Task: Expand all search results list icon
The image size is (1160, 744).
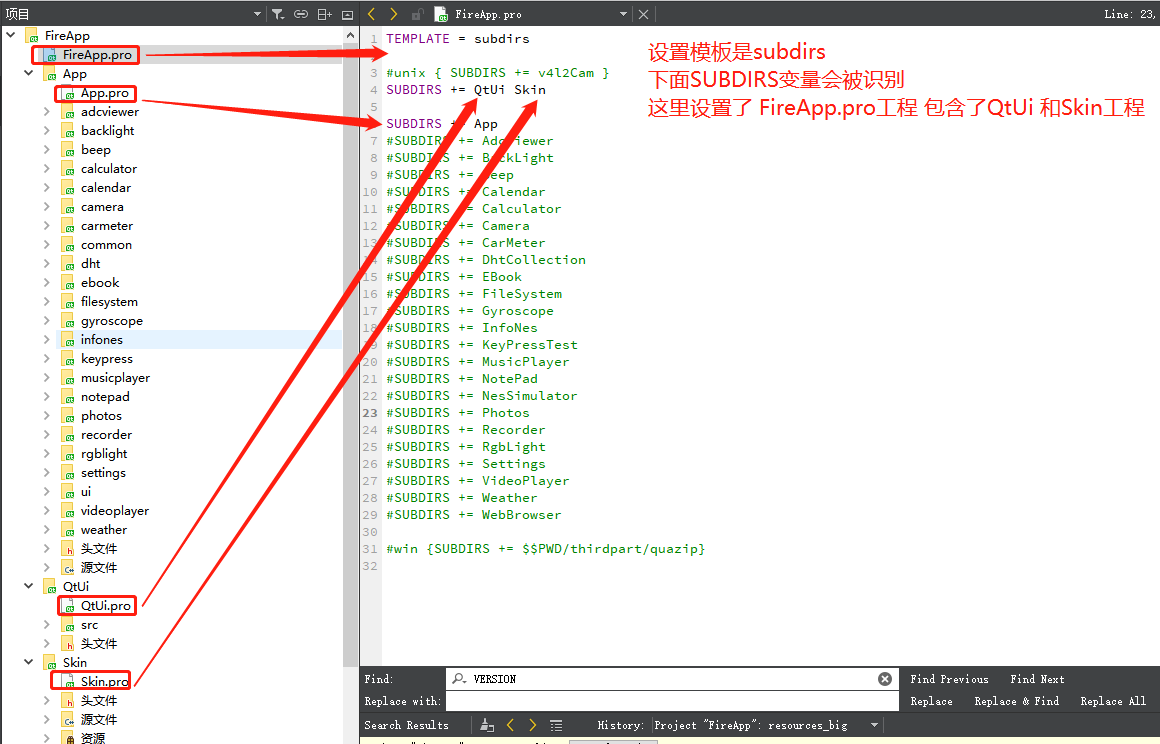Action: click(556, 726)
